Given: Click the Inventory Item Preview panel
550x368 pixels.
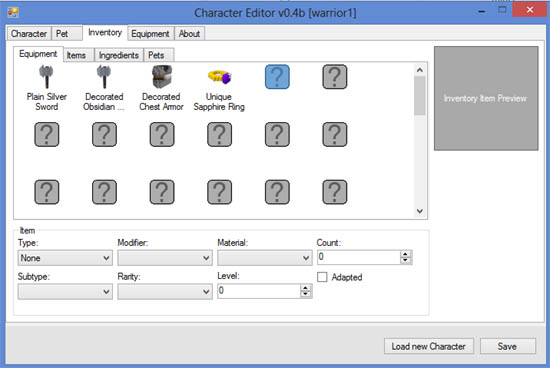Looking at the screenshot, I should coord(486,98).
